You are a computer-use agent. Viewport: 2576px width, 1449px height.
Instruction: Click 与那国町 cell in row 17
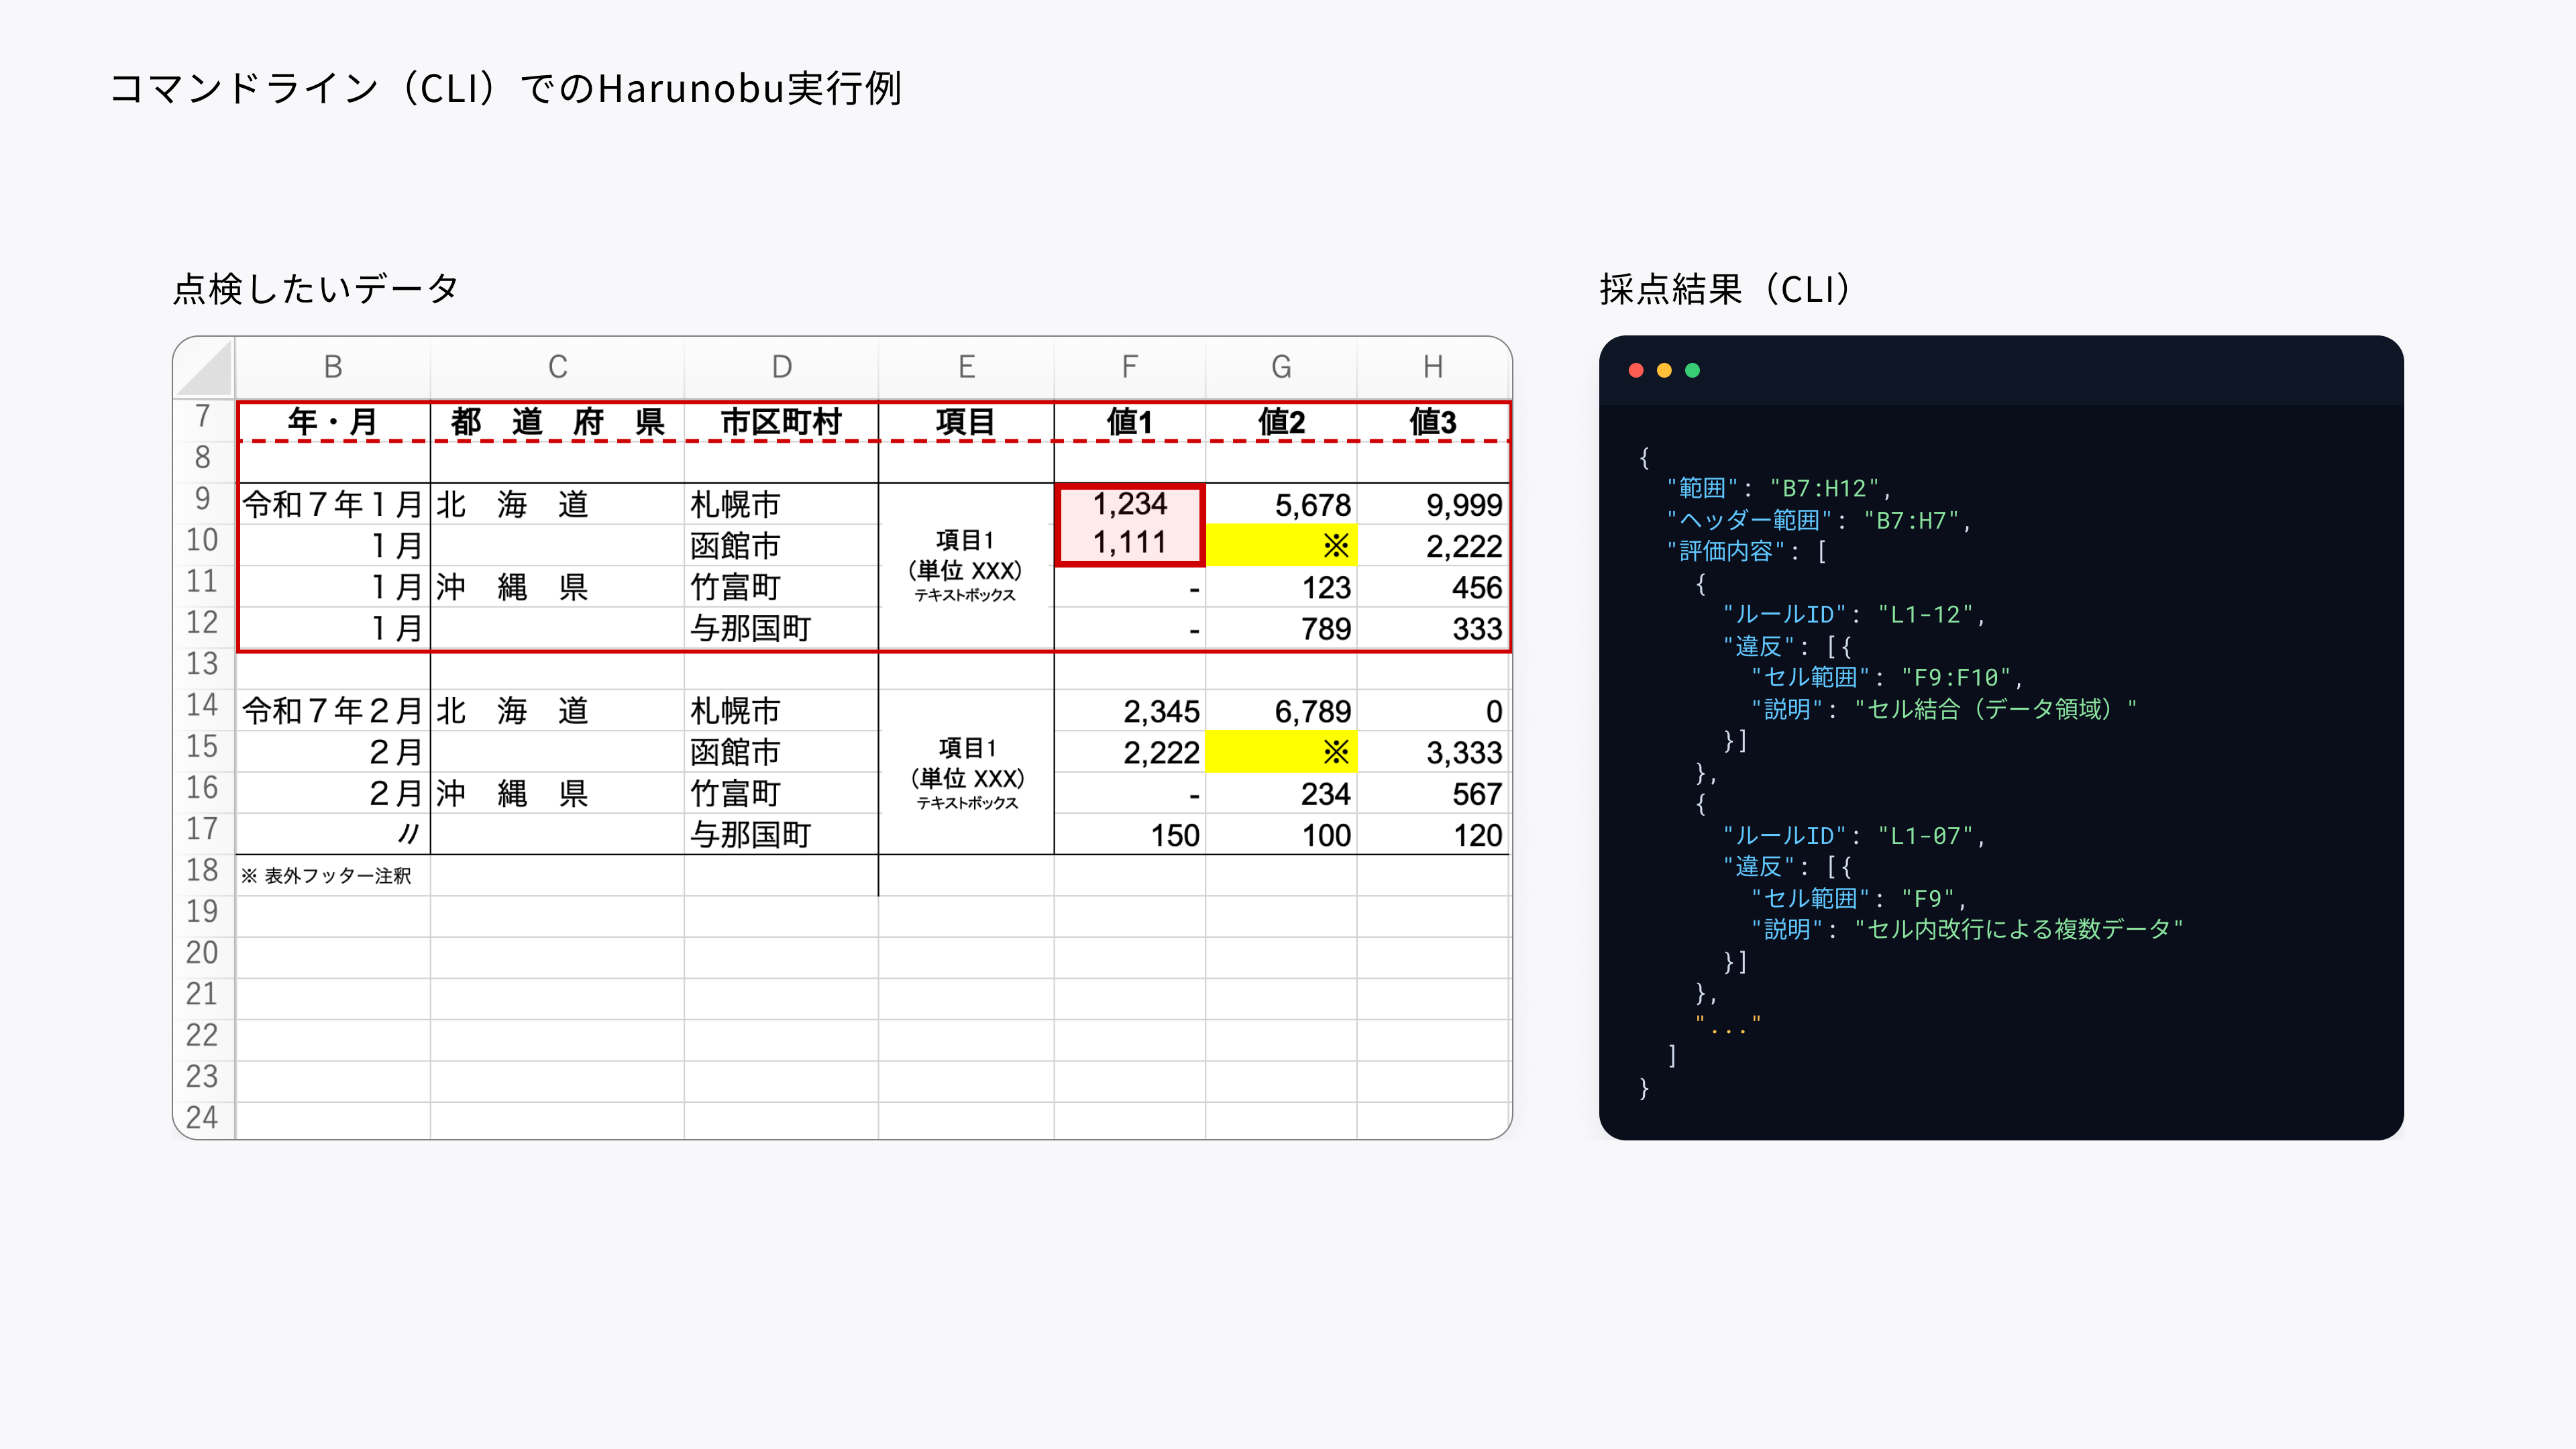[x=781, y=835]
